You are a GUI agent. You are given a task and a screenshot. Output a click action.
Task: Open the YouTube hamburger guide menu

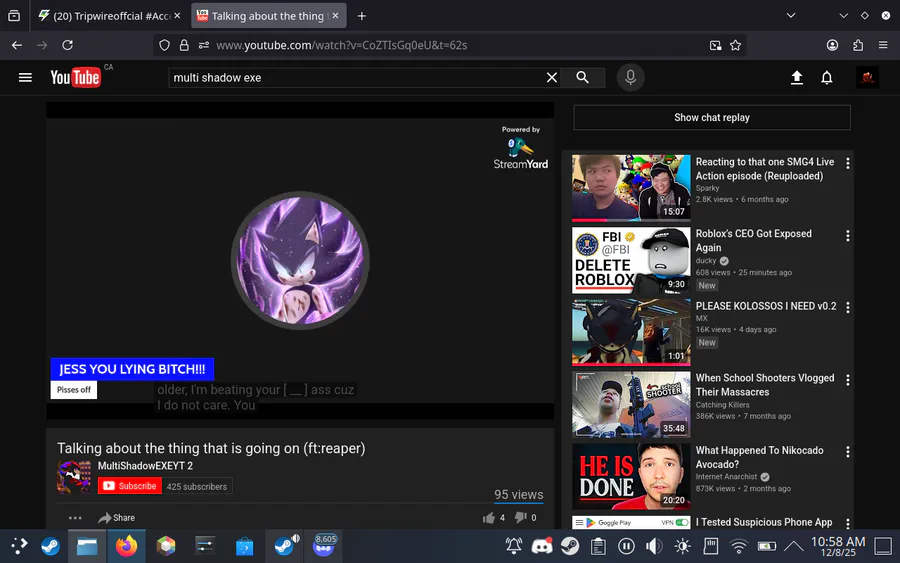pos(25,77)
